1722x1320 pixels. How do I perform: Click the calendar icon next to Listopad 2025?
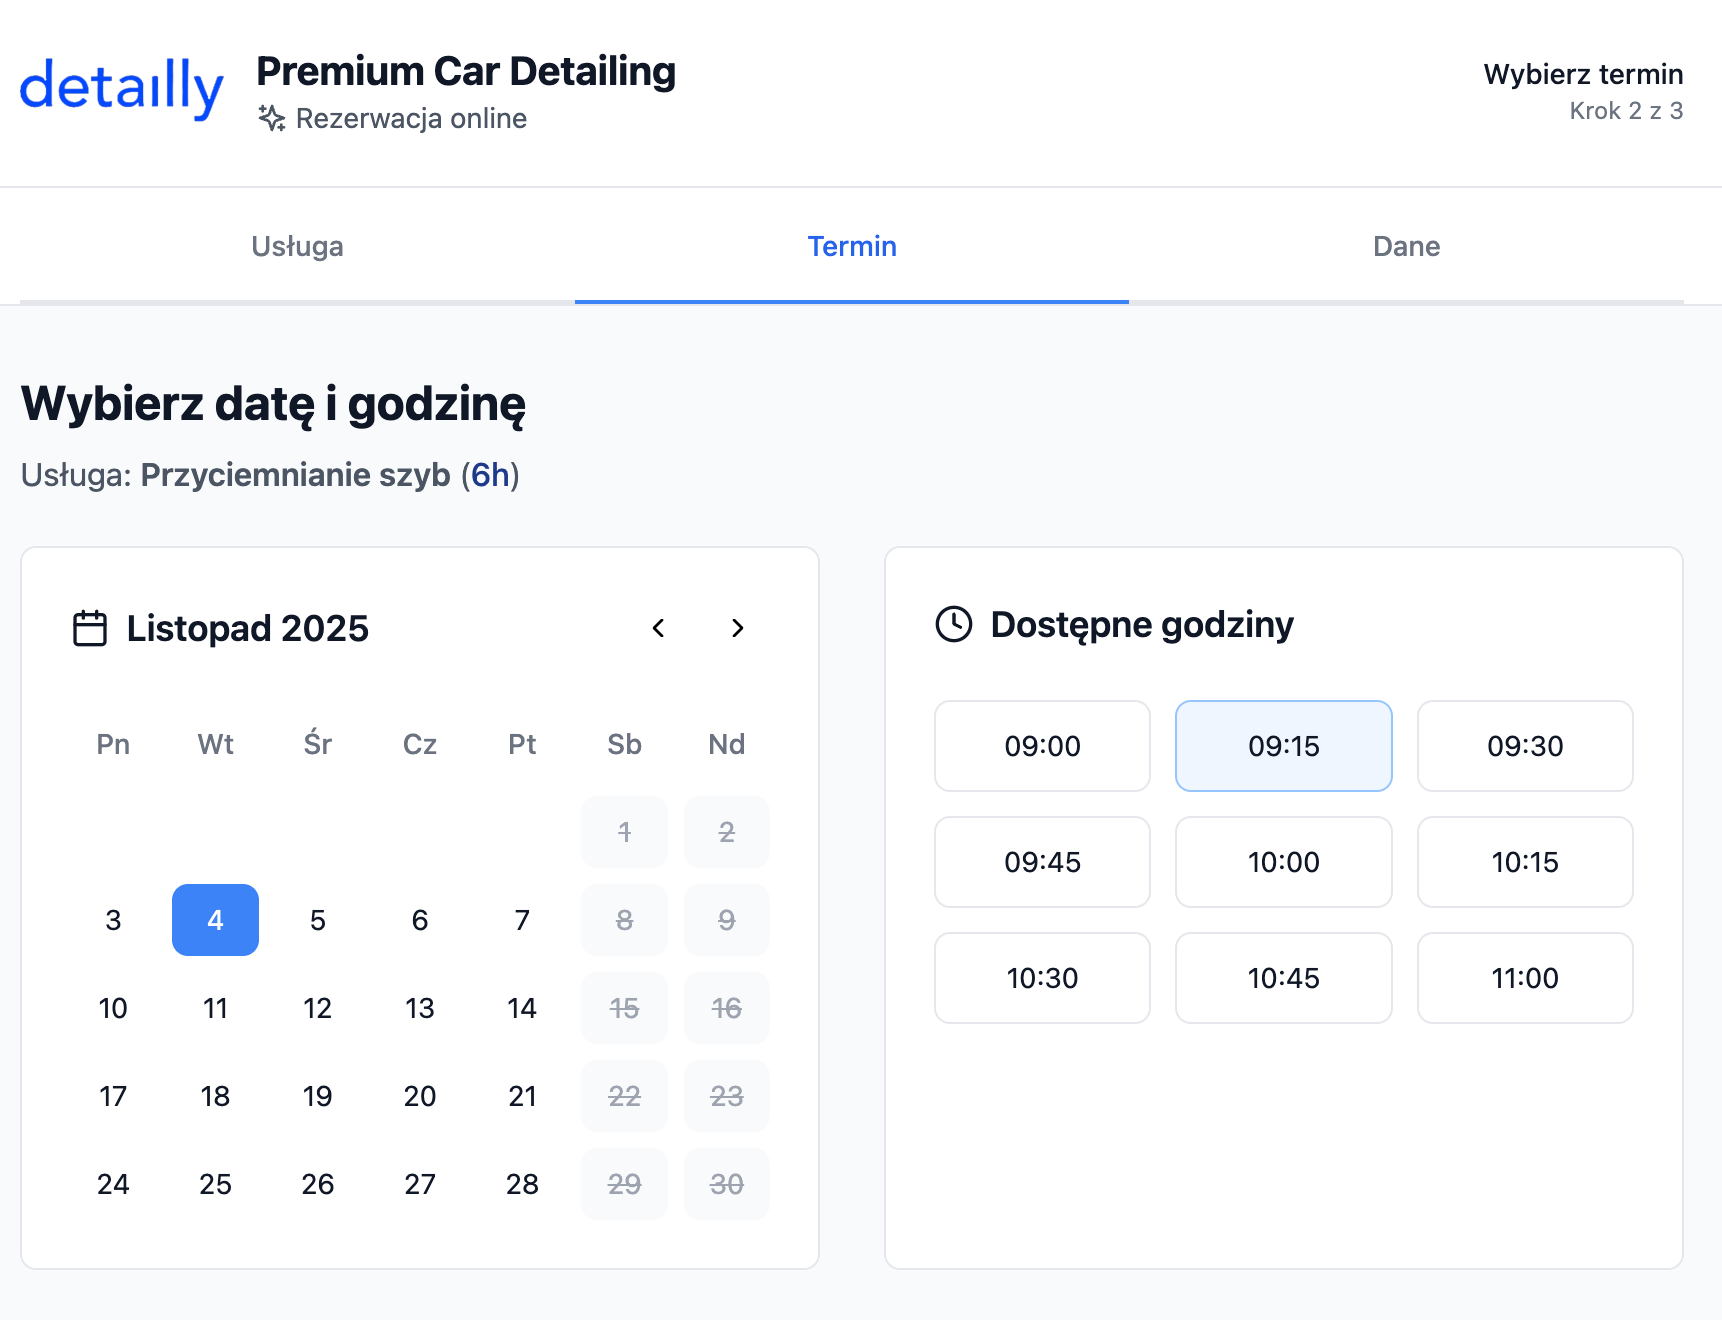pyautogui.click(x=90, y=629)
